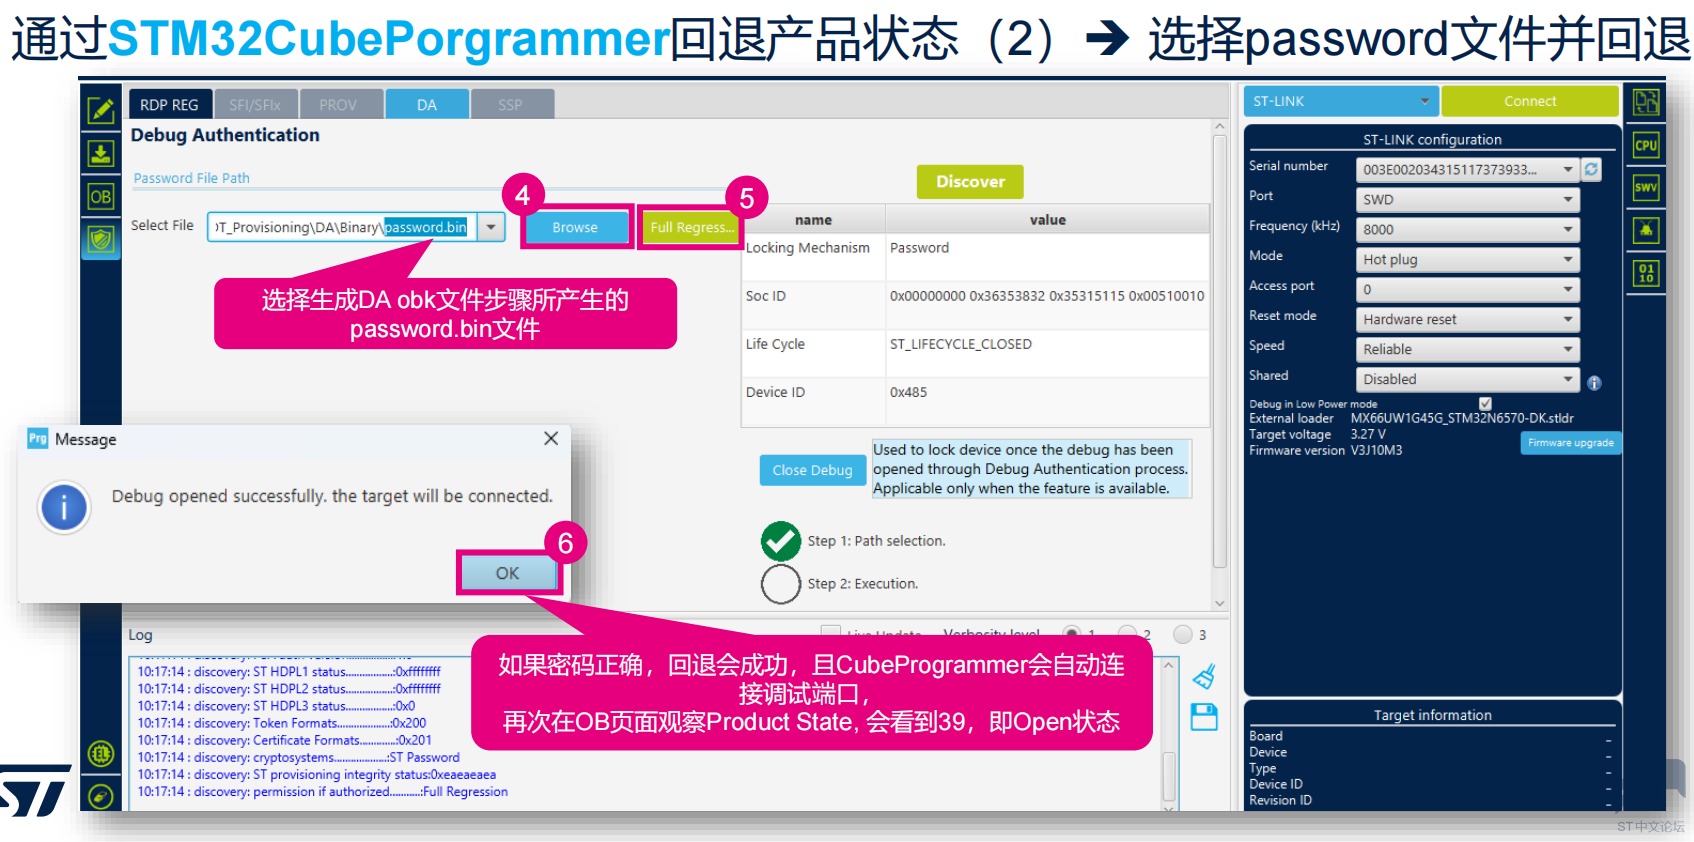Click Browse to choose password file
The image size is (1694, 842).
point(575,227)
